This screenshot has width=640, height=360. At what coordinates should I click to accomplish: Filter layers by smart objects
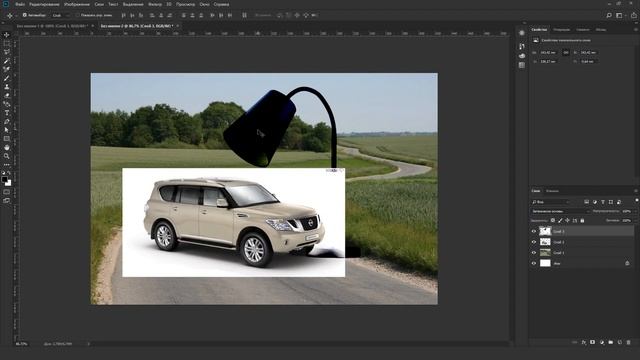click(x=619, y=202)
